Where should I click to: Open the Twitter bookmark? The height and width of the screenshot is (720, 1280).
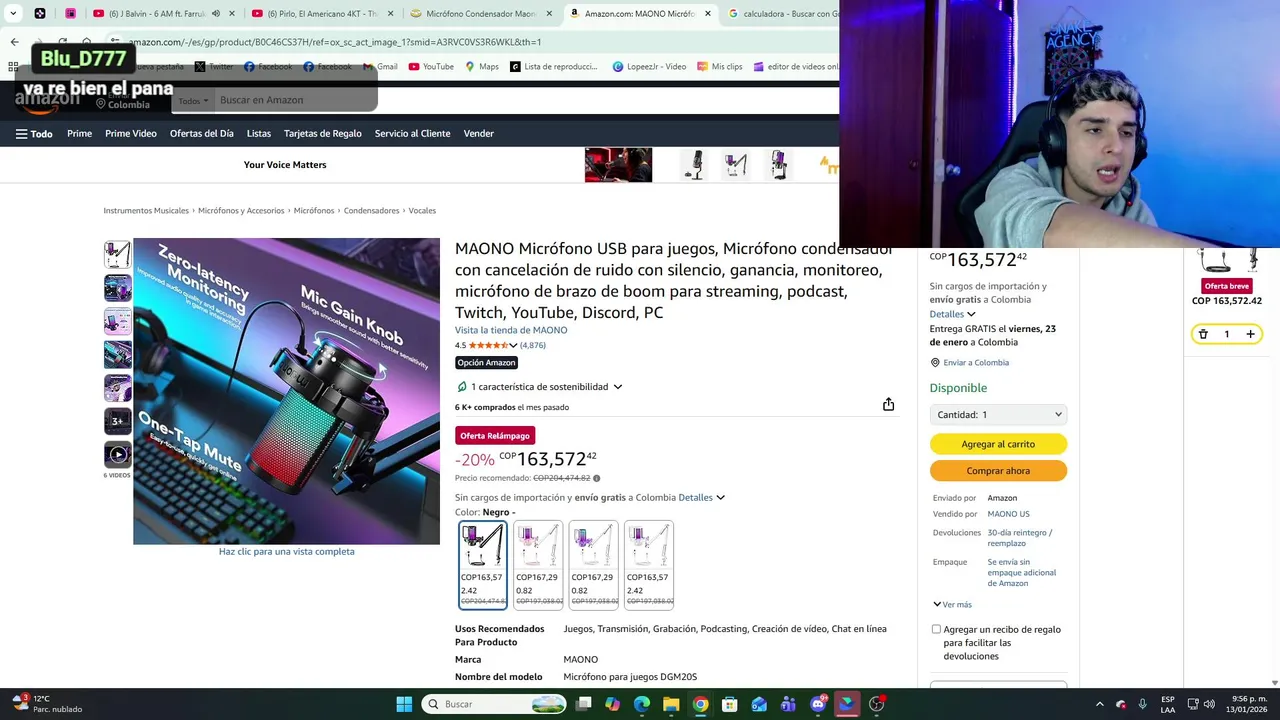point(214,66)
